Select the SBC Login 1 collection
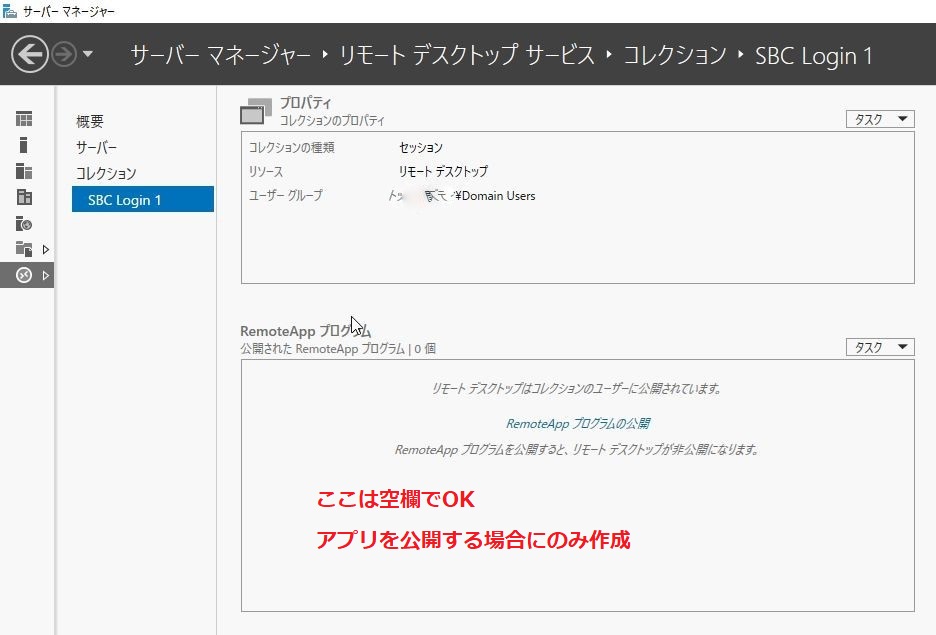Viewport: 936px width, 635px height. click(x=143, y=199)
